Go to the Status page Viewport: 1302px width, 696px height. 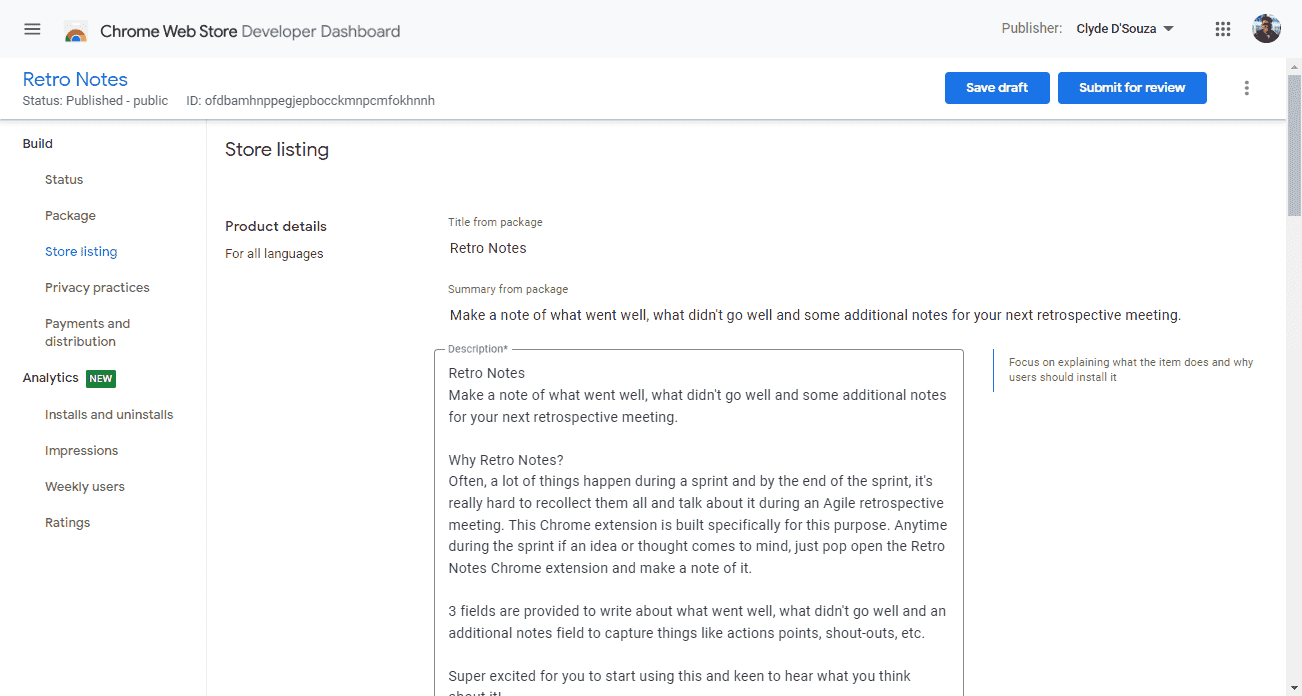tap(64, 180)
